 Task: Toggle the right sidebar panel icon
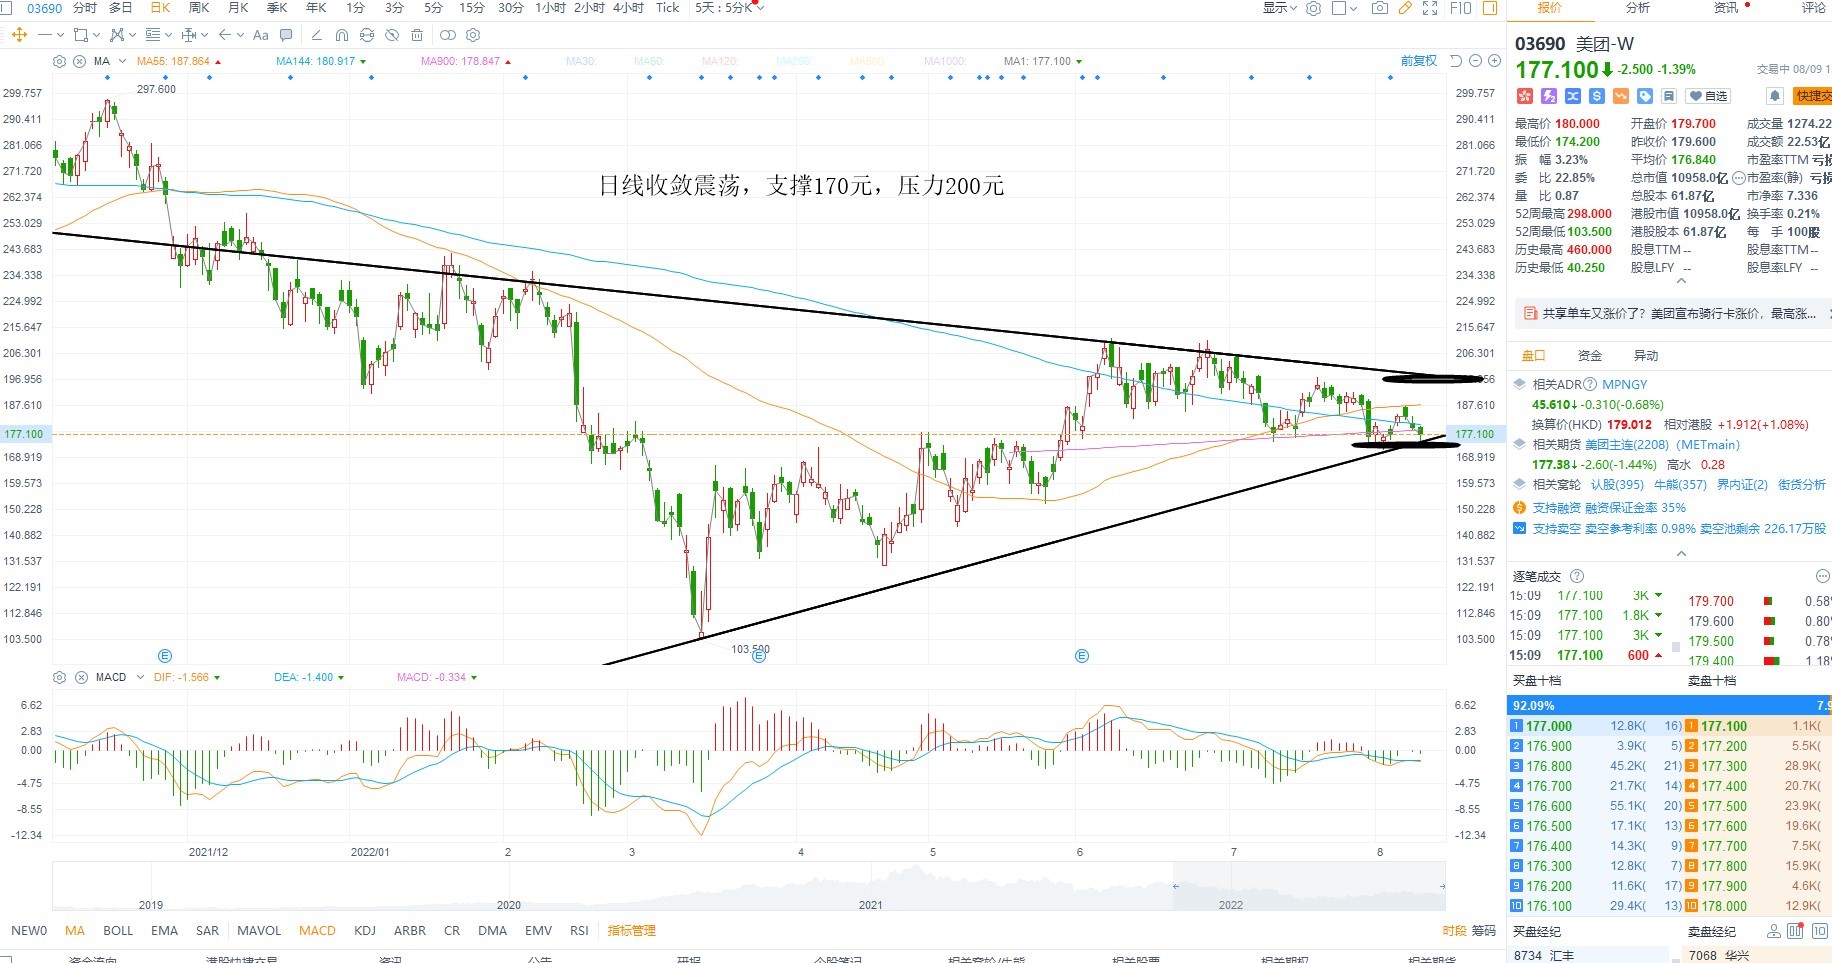(x=1490, y=8)
